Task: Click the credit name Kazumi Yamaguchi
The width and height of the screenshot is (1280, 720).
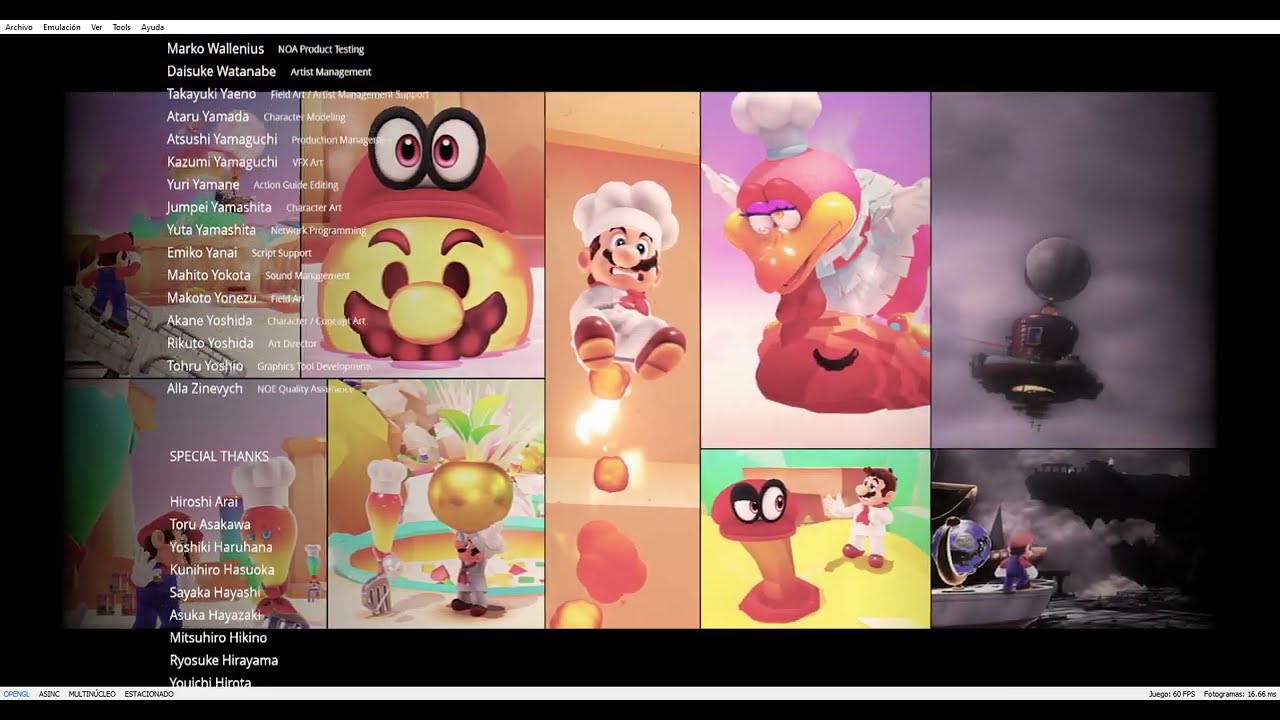Action: click(222, 161)
